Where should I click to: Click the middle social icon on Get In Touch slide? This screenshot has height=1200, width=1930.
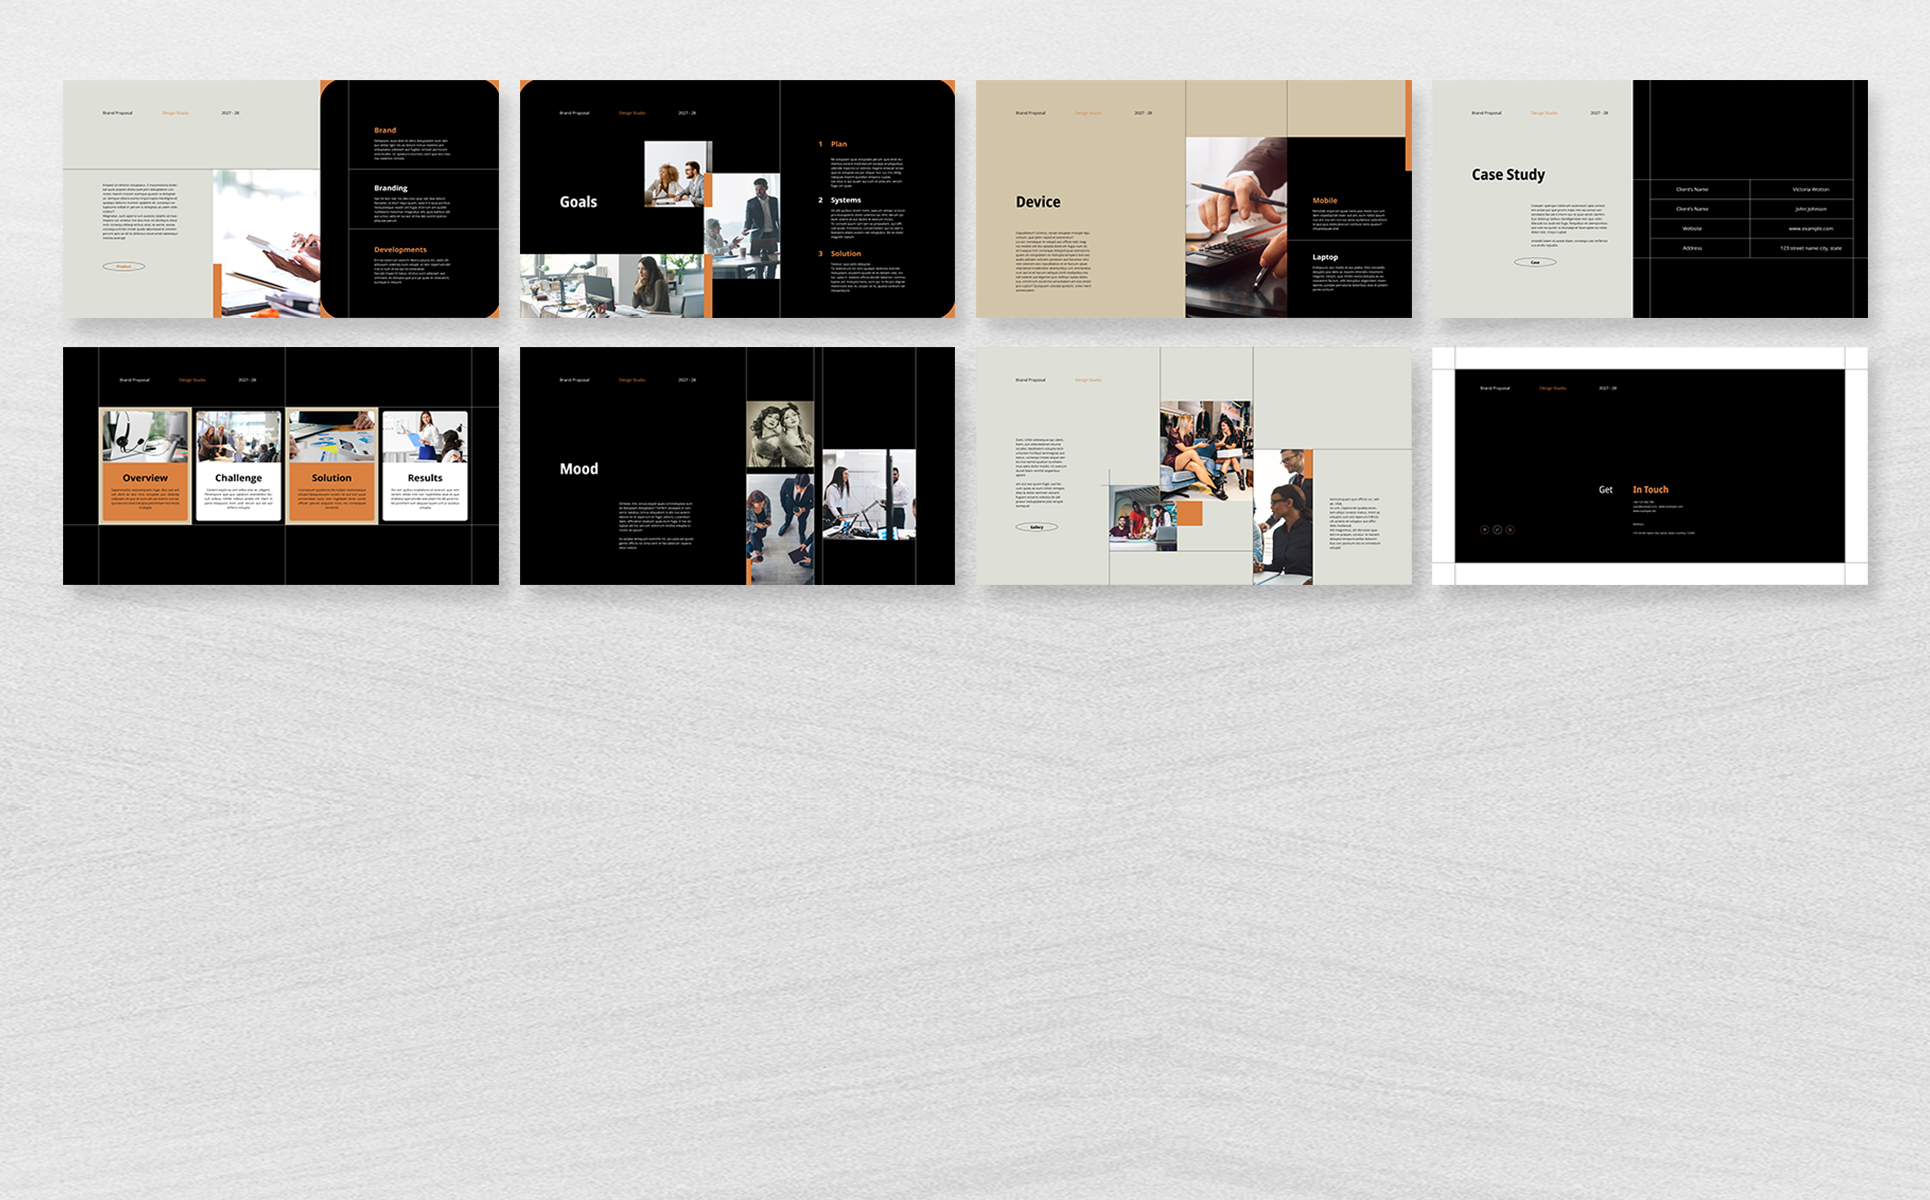(x=1497, y=530)
